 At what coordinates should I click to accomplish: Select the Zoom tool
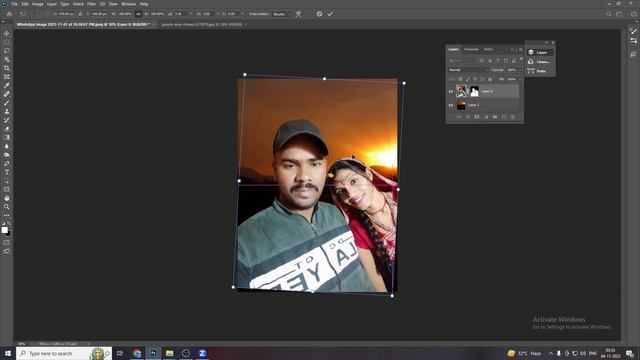7,207
